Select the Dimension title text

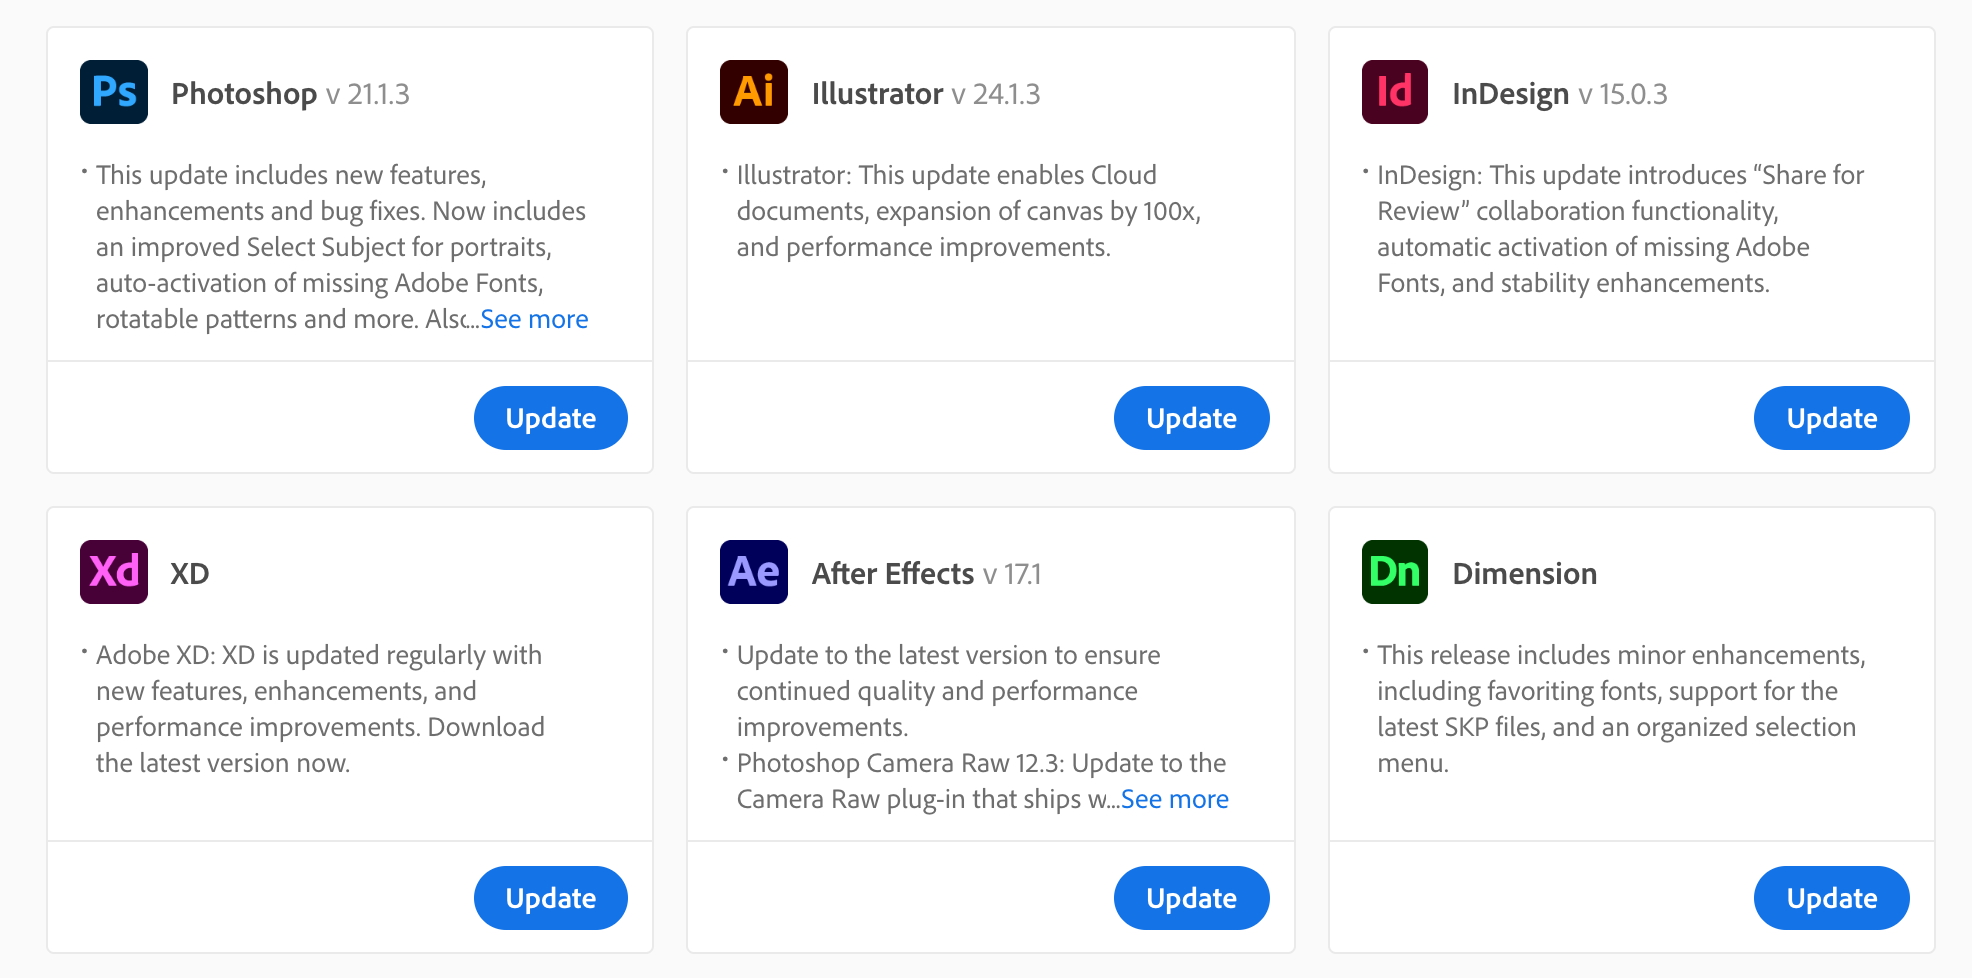tap(1524, 574)
